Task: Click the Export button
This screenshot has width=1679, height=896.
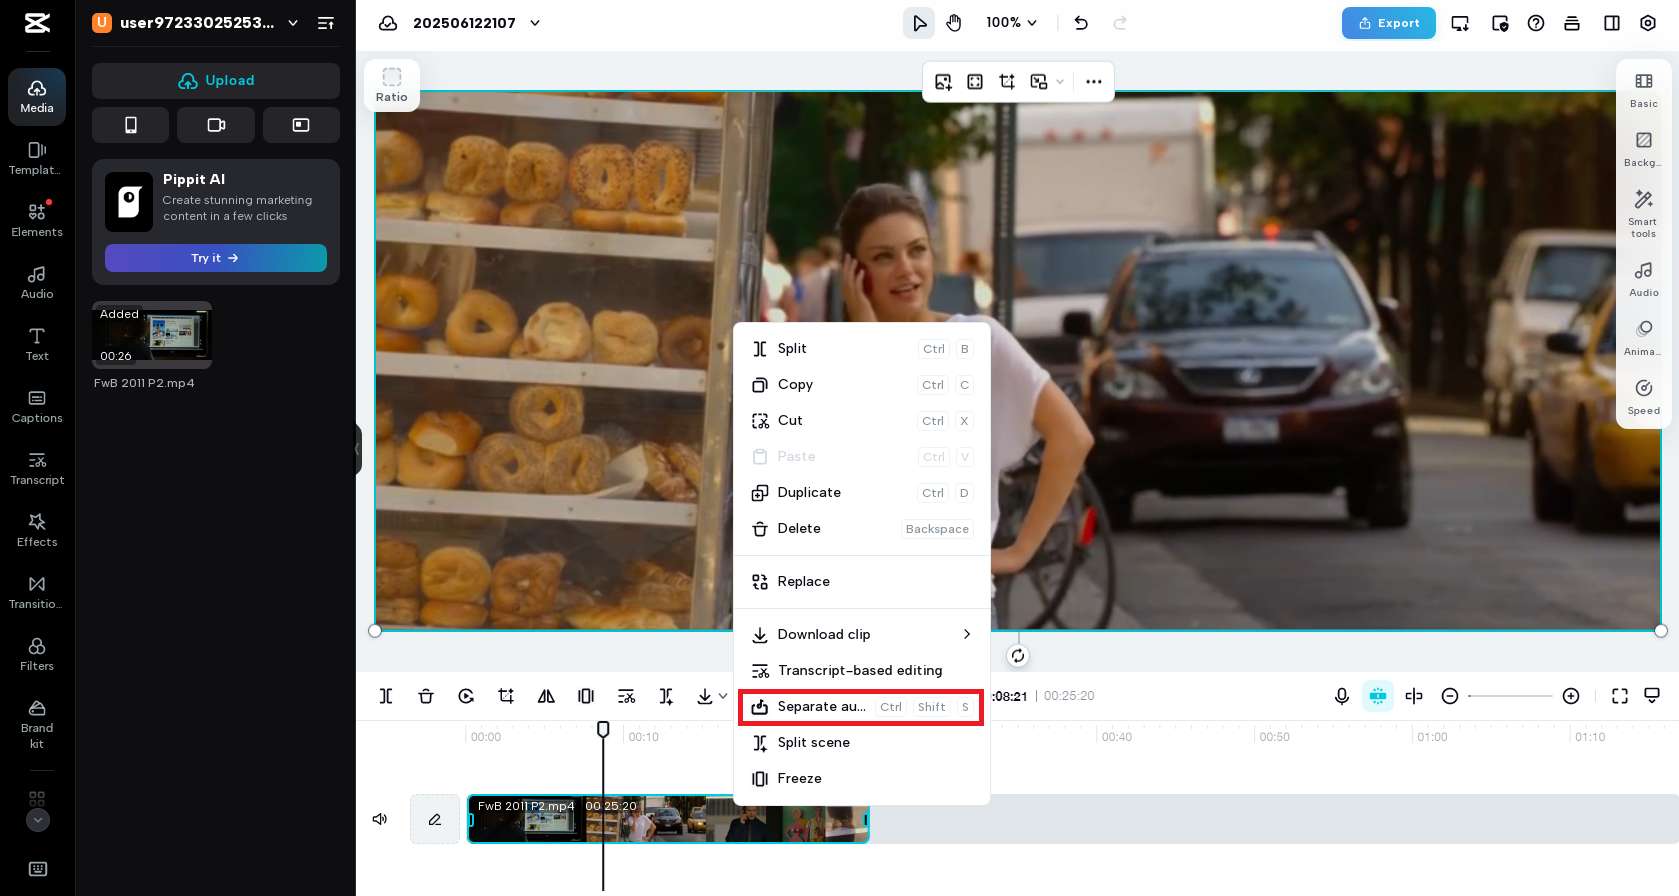Action: [1388, 23]
